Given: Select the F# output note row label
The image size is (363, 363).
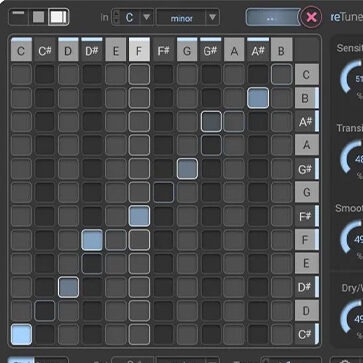Looking at the screenshot, I should [x=307, y=216].
